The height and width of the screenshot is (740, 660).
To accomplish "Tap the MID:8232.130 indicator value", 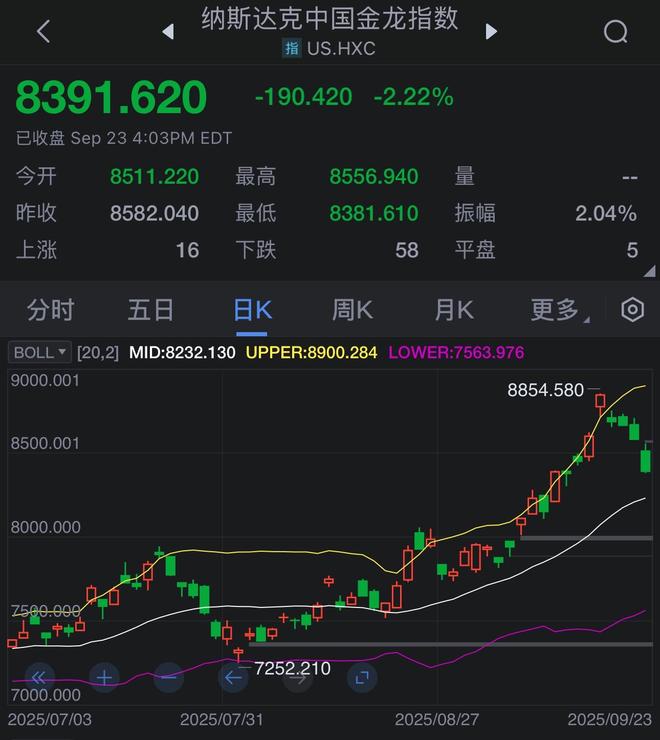I will pos(182,352).
